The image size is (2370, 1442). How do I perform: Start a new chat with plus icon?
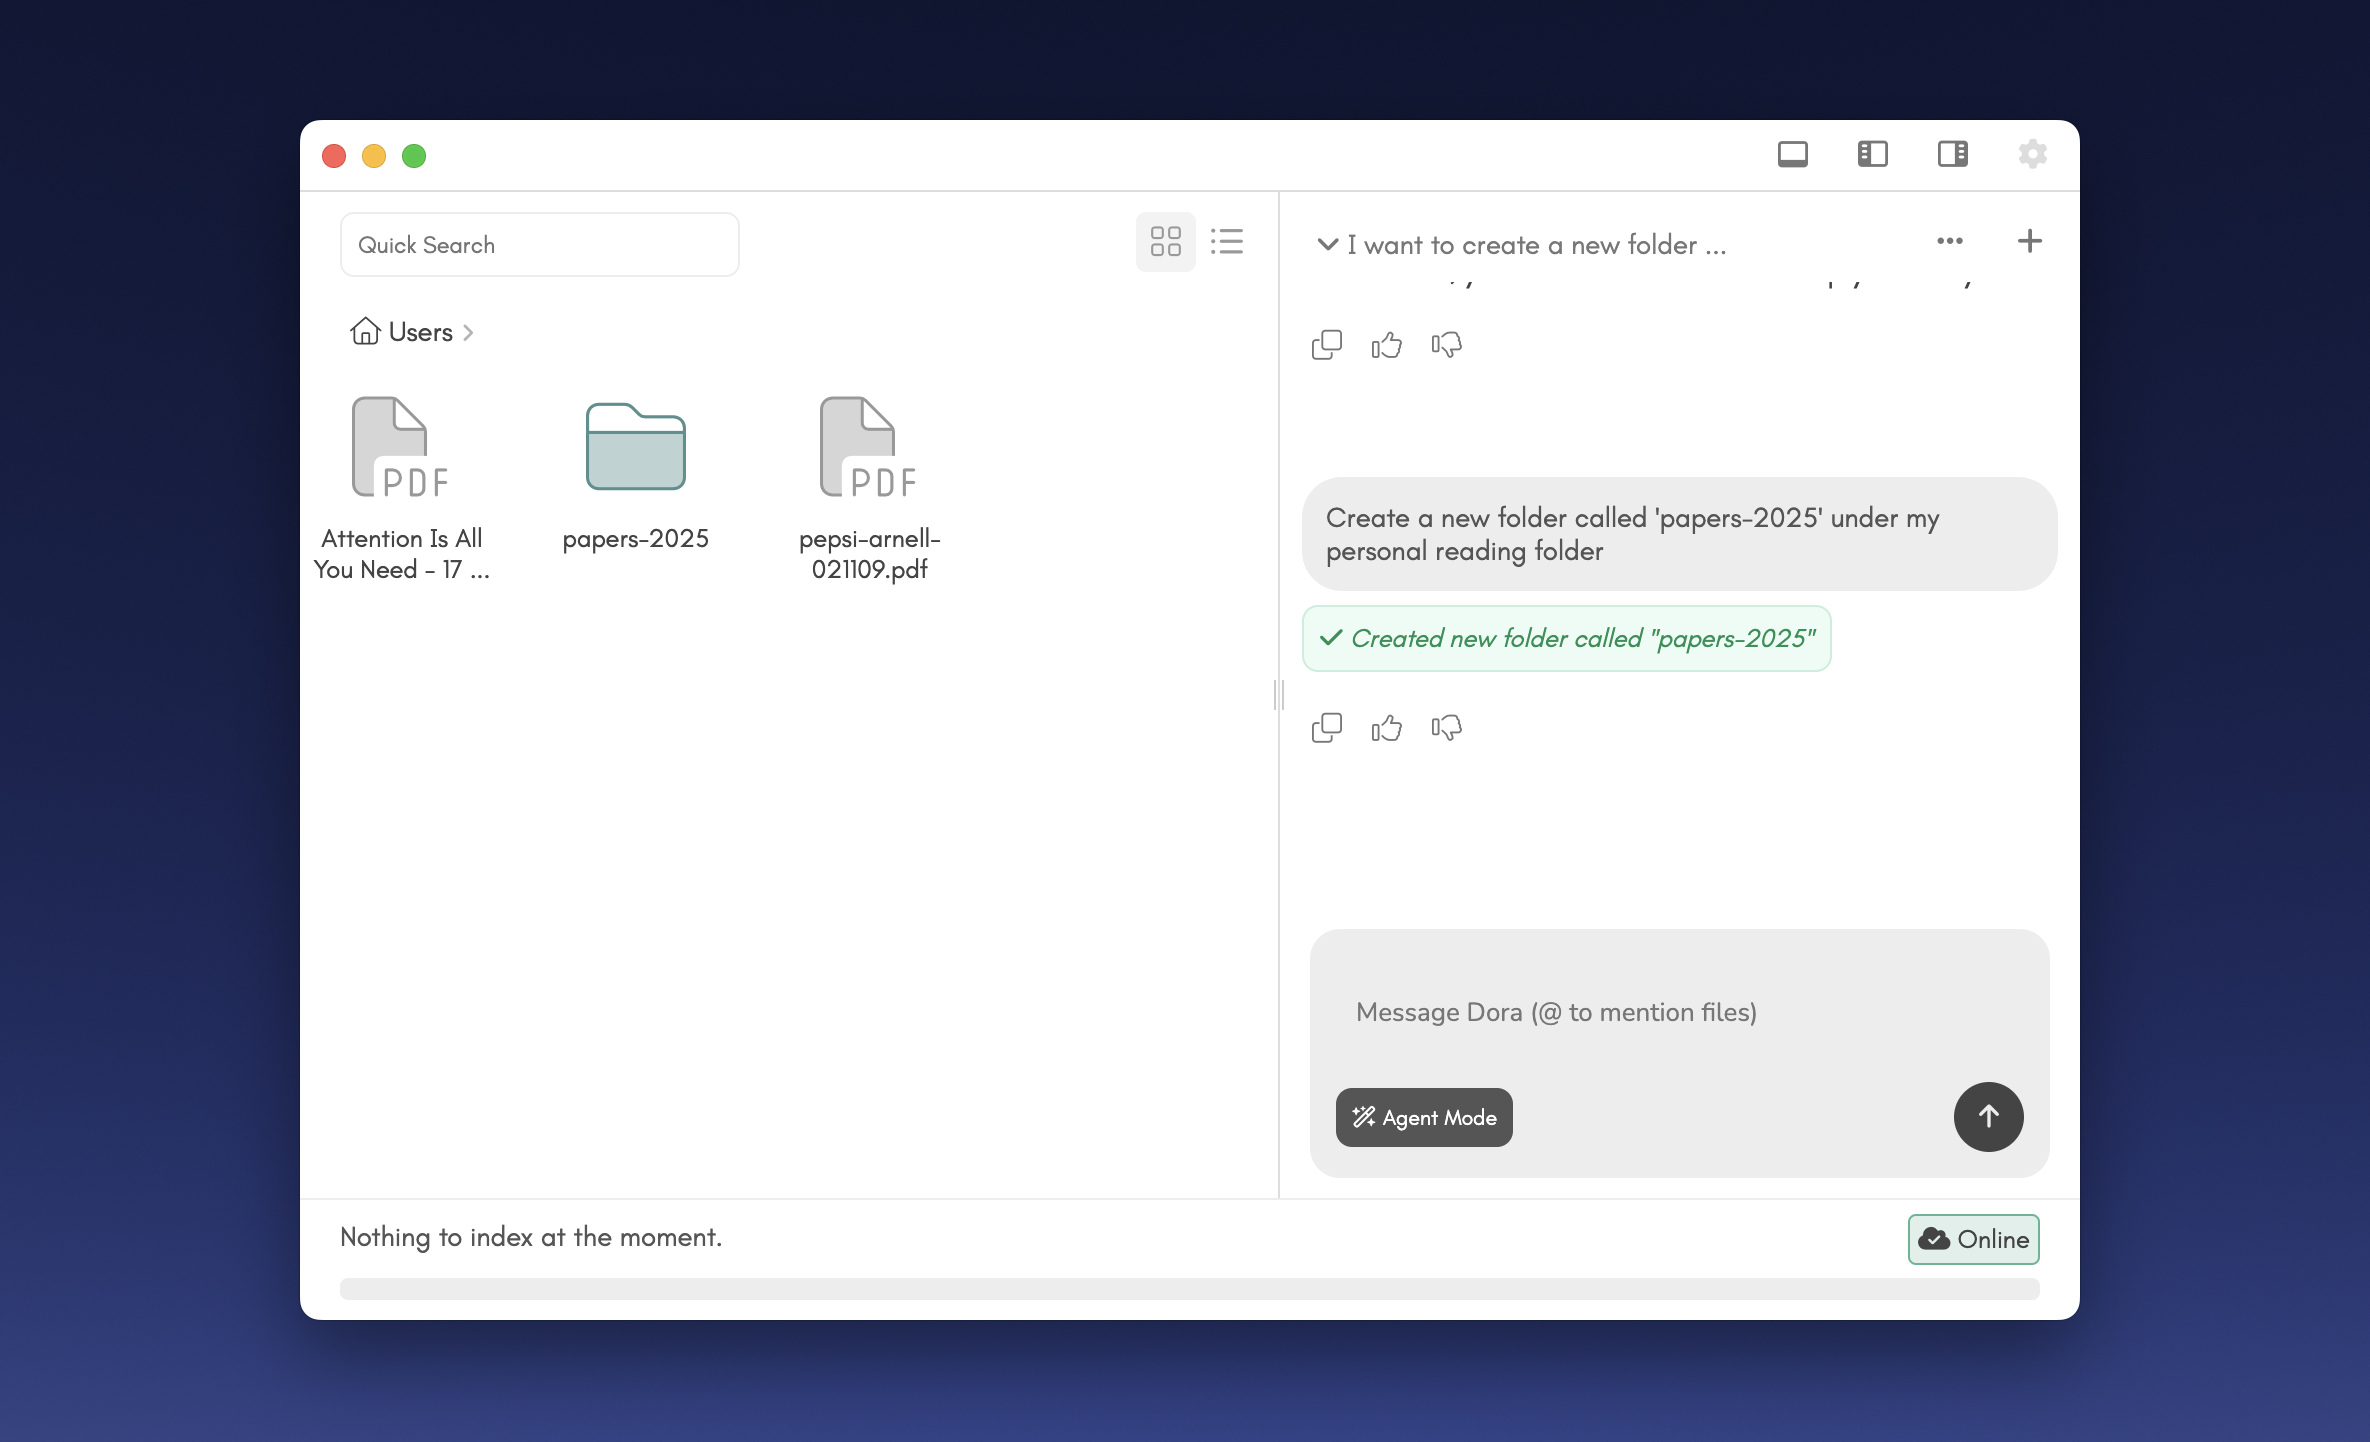[x=2029, y=241]
